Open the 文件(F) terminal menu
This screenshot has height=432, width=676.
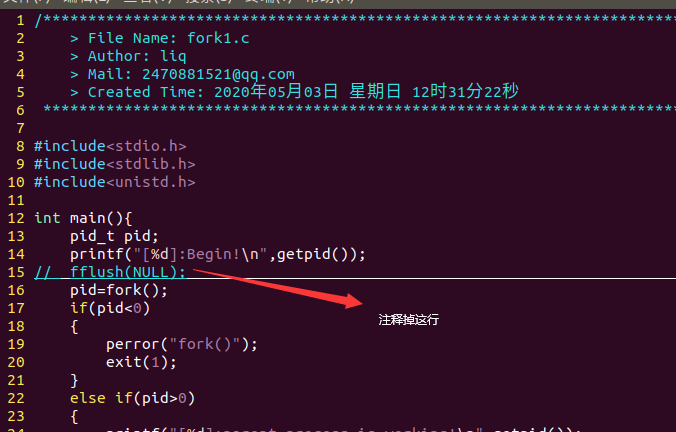click(26, 2)
